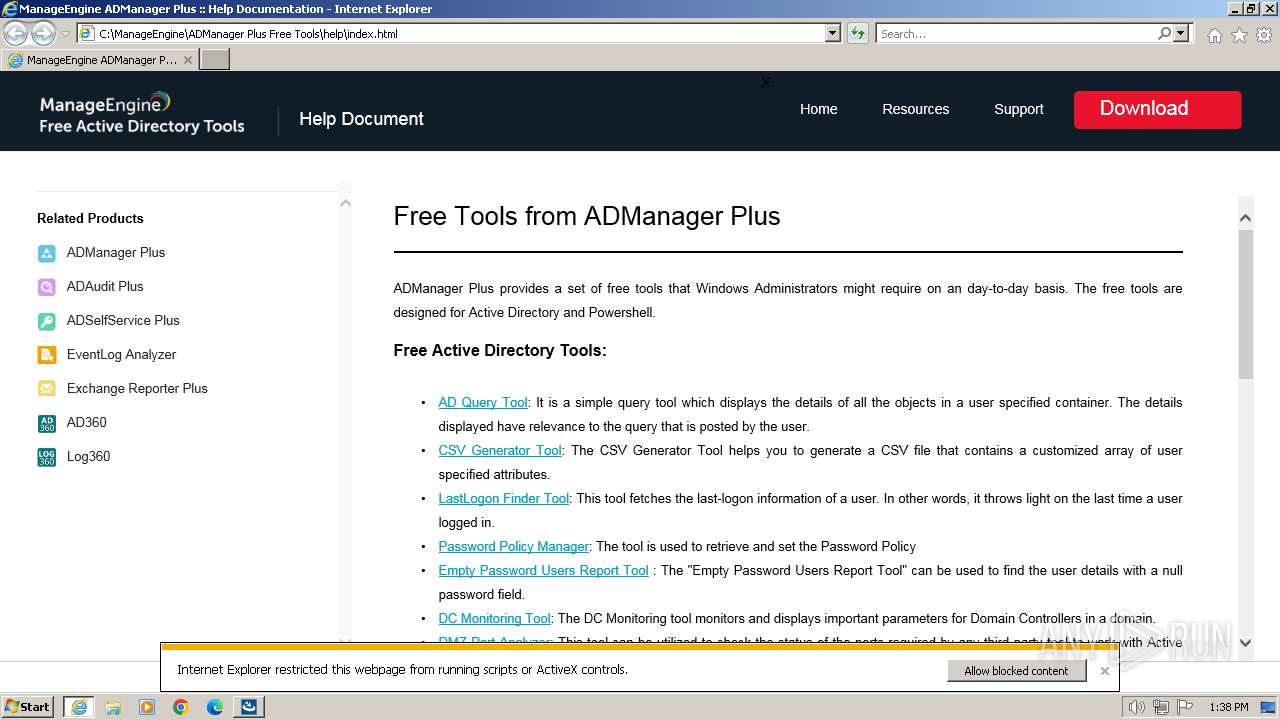
Task: Open ADManager Plus related product link
Action: (116, 253)
